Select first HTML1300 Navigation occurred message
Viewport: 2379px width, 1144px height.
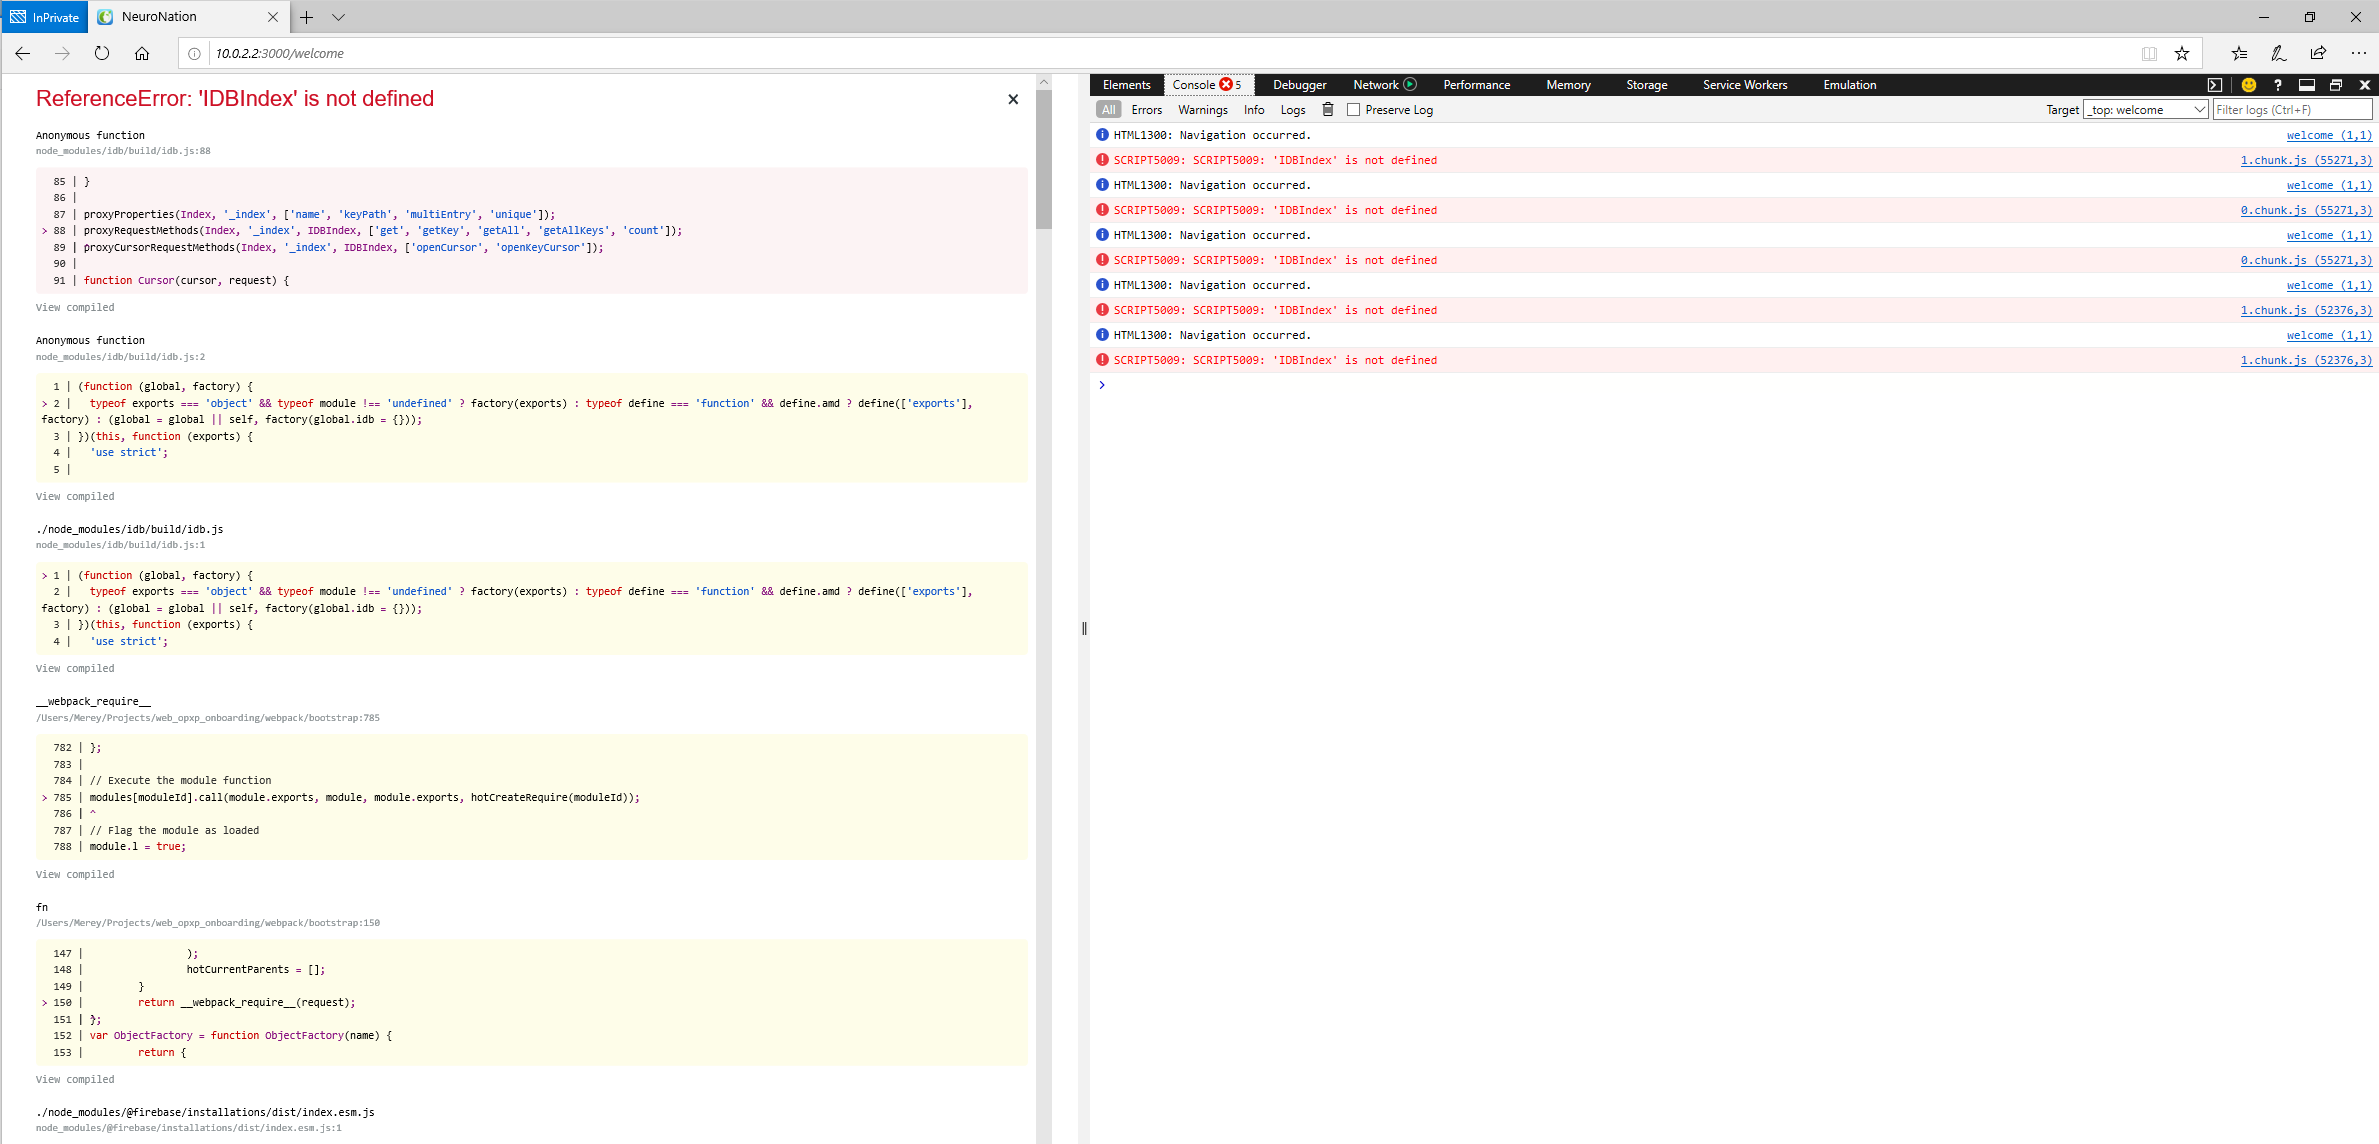click(1212, 135)
